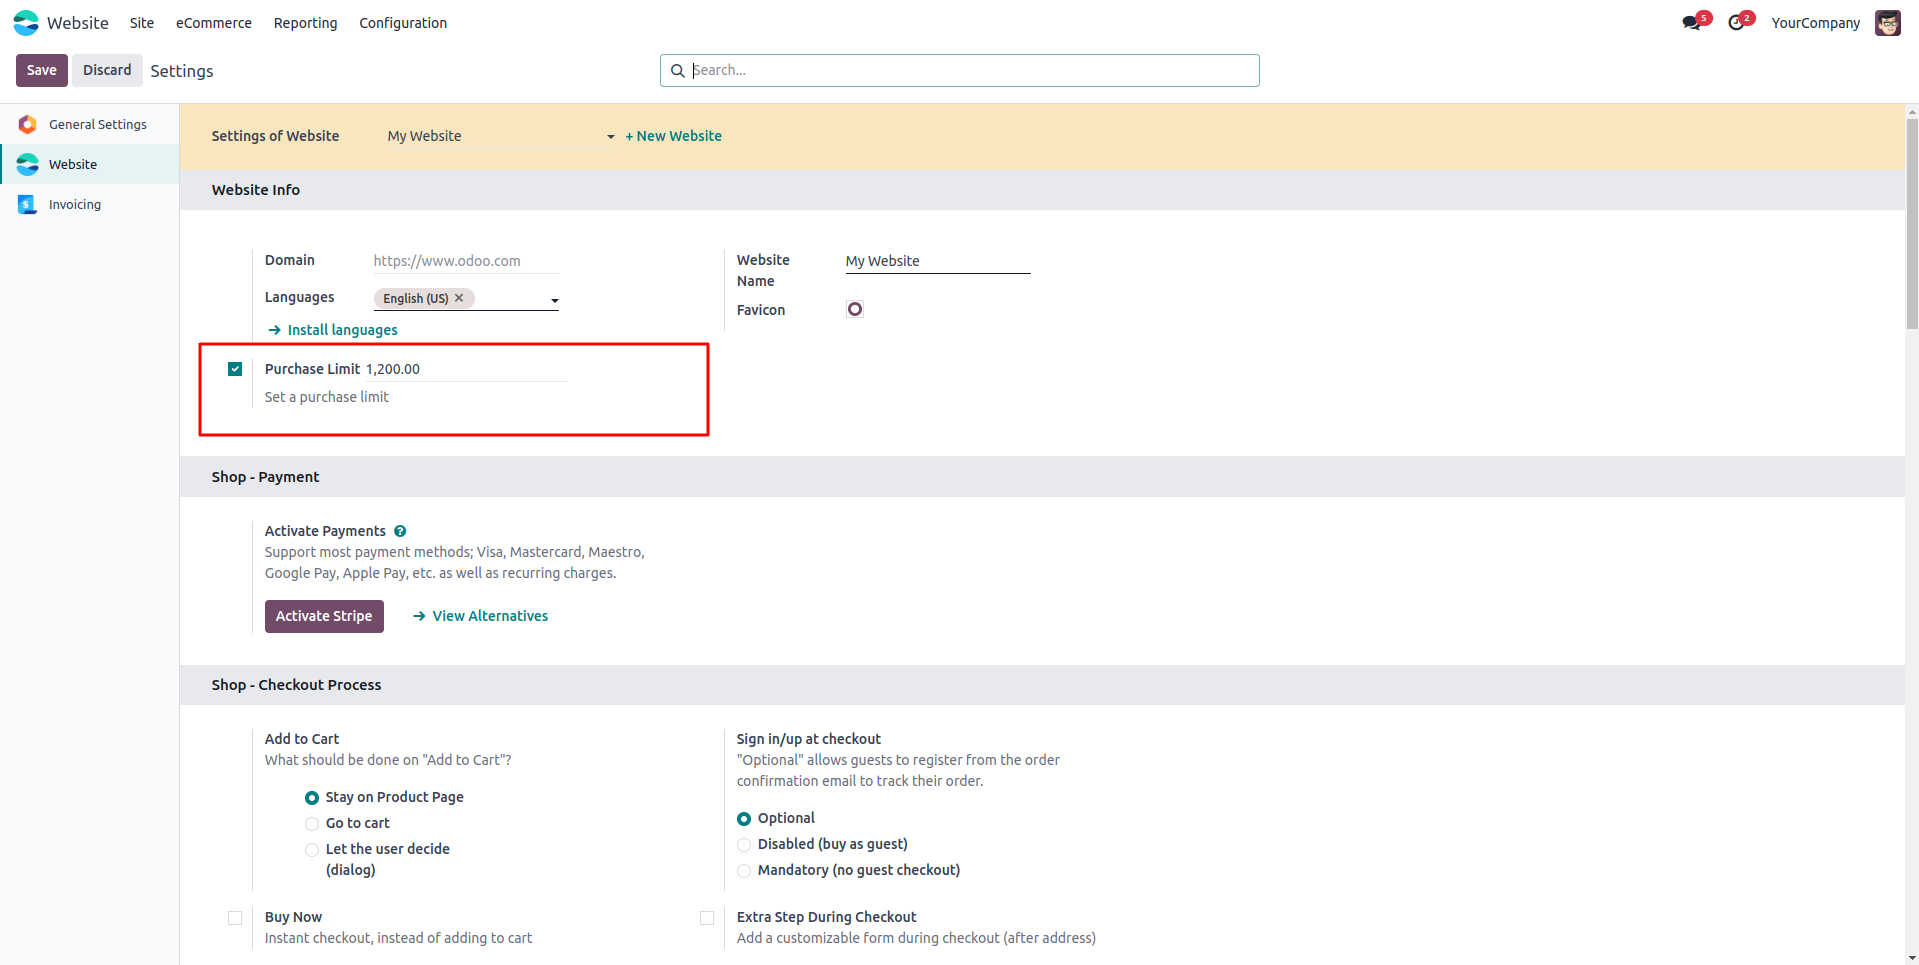Click the Favicon image icon

pyautogui.click(x=855, y=309)
